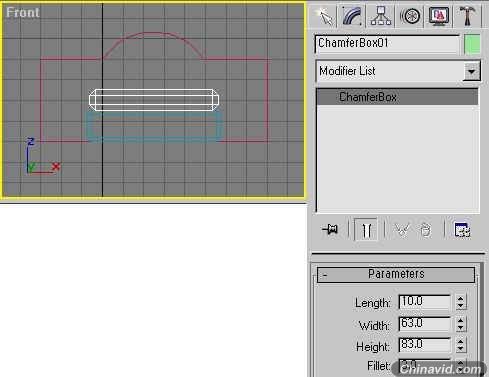Click the ChamferBox01 name field
Image resolution: width=489 pixels, height=377 pixels.
point(387,44)
